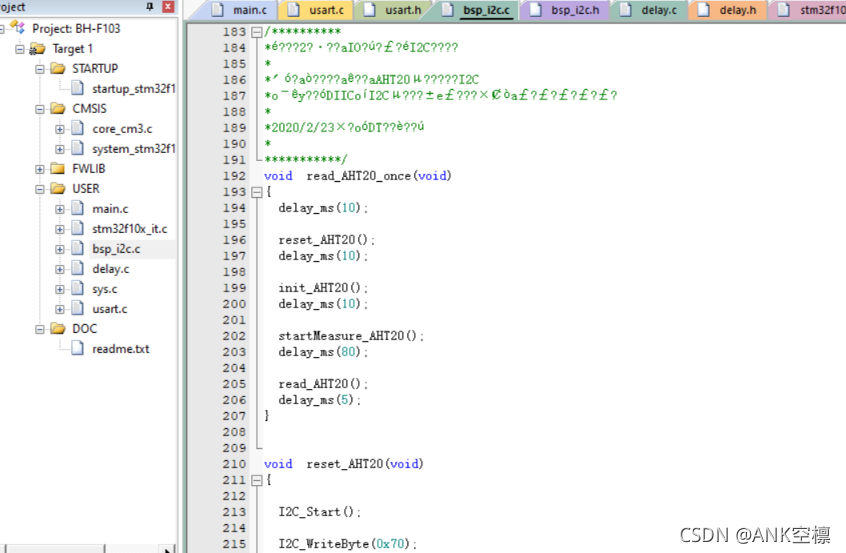This screenshot has height=553, width=846.
Task: Expand main.c node in USER group
Action: coord(60,209)
